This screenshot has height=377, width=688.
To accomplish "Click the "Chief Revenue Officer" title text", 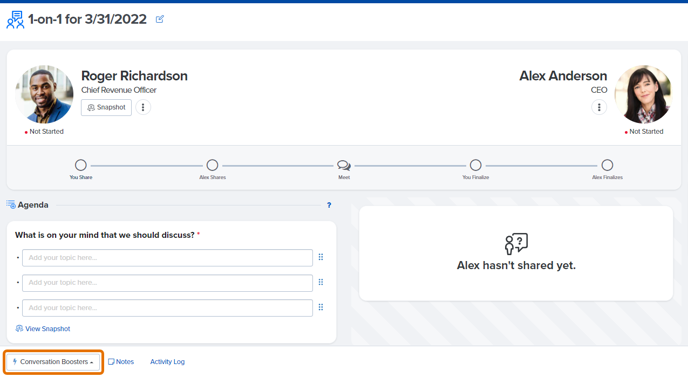I will pyautogui.click(x=118, y=90).
